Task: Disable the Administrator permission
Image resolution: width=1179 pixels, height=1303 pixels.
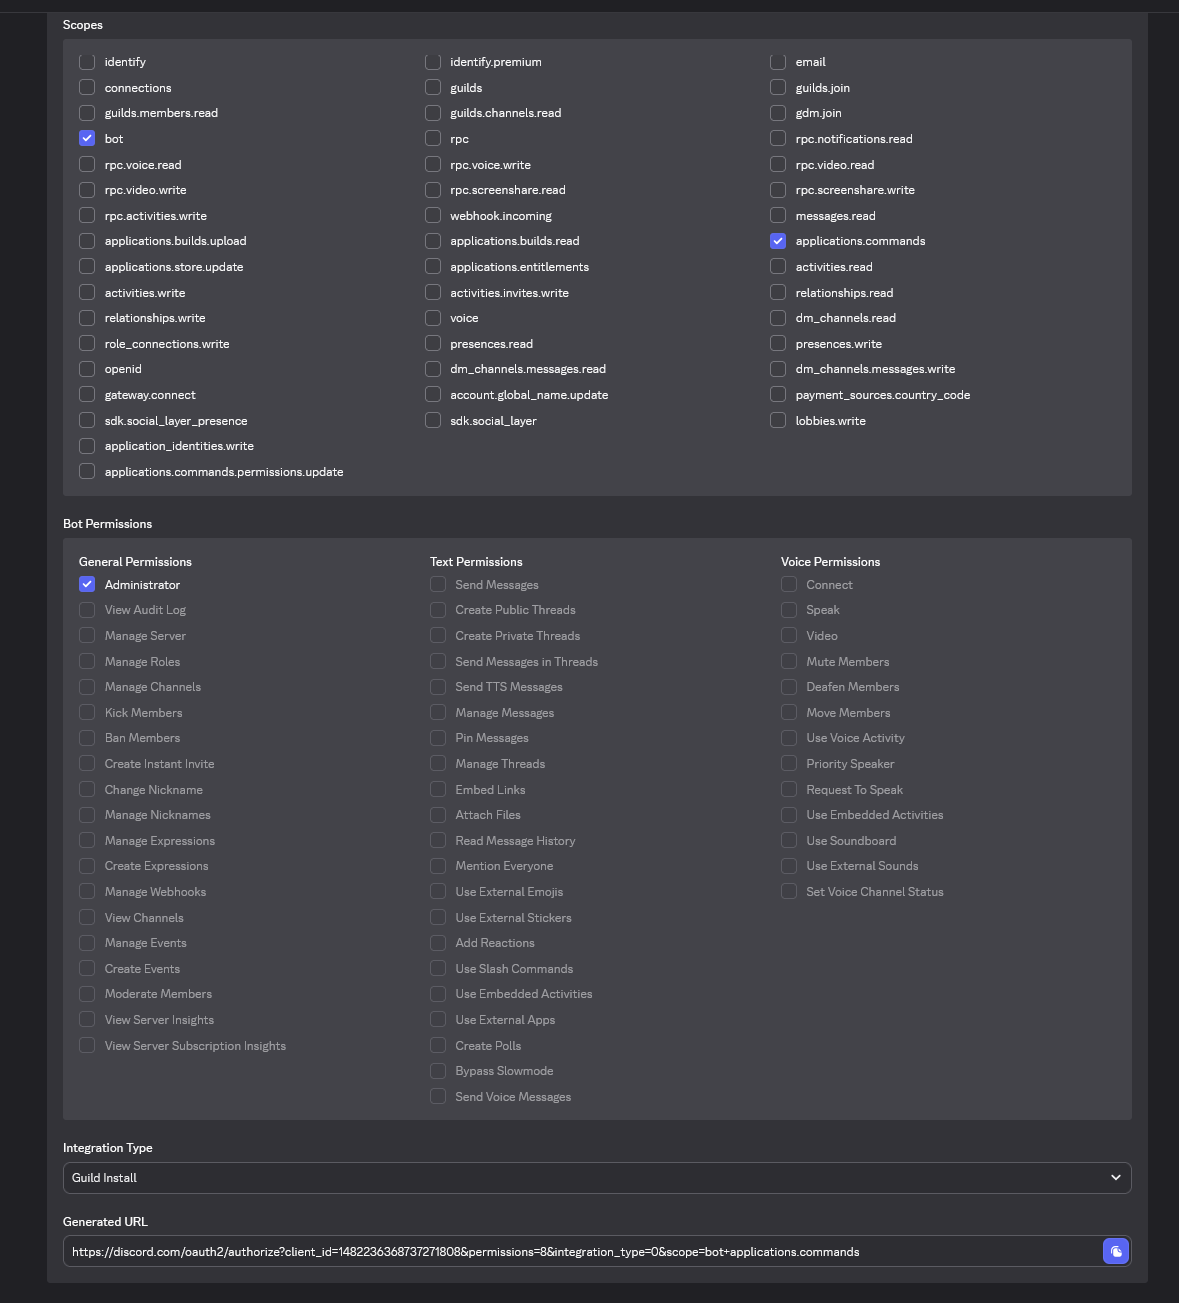Action: tap(87, 584)
